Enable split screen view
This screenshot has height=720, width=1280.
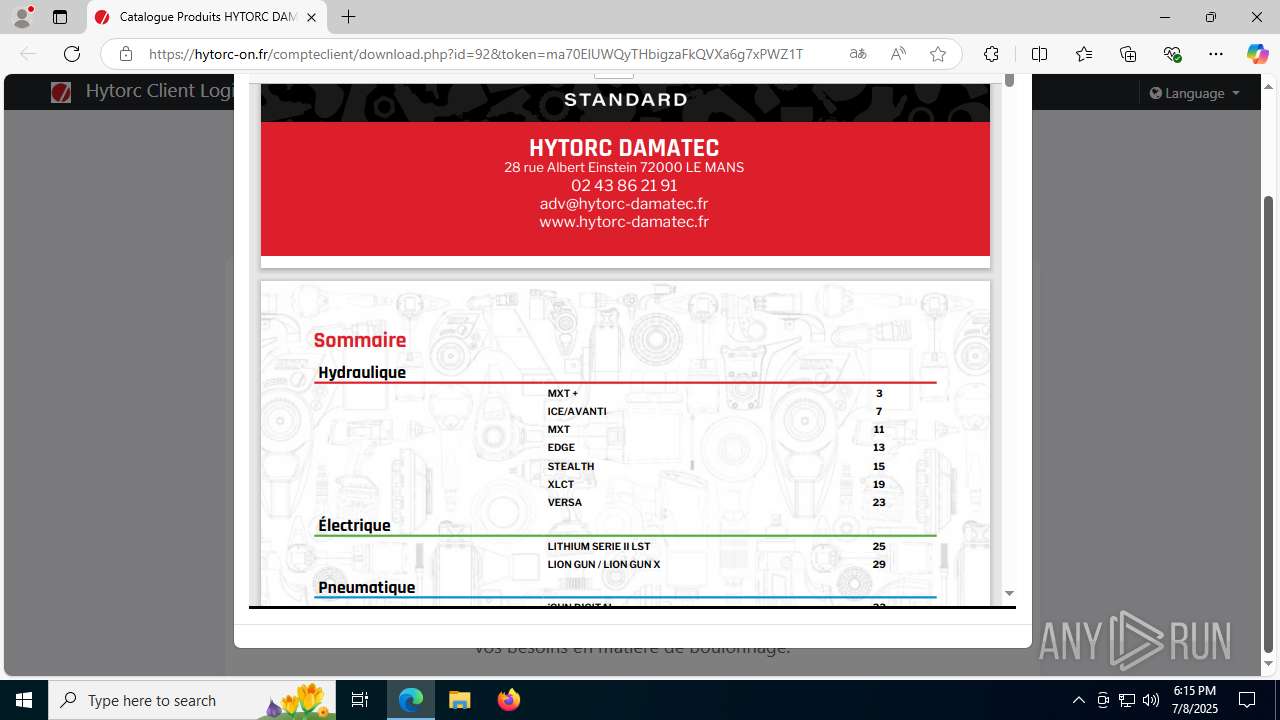(x=1039, y=54)
